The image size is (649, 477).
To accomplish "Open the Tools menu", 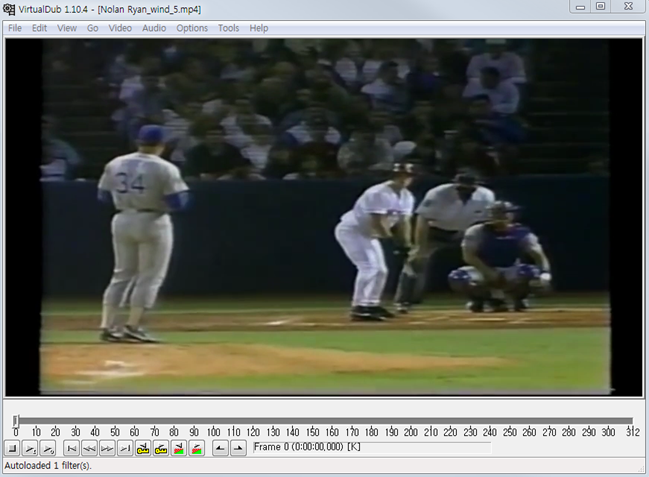I will click(228, 28).
